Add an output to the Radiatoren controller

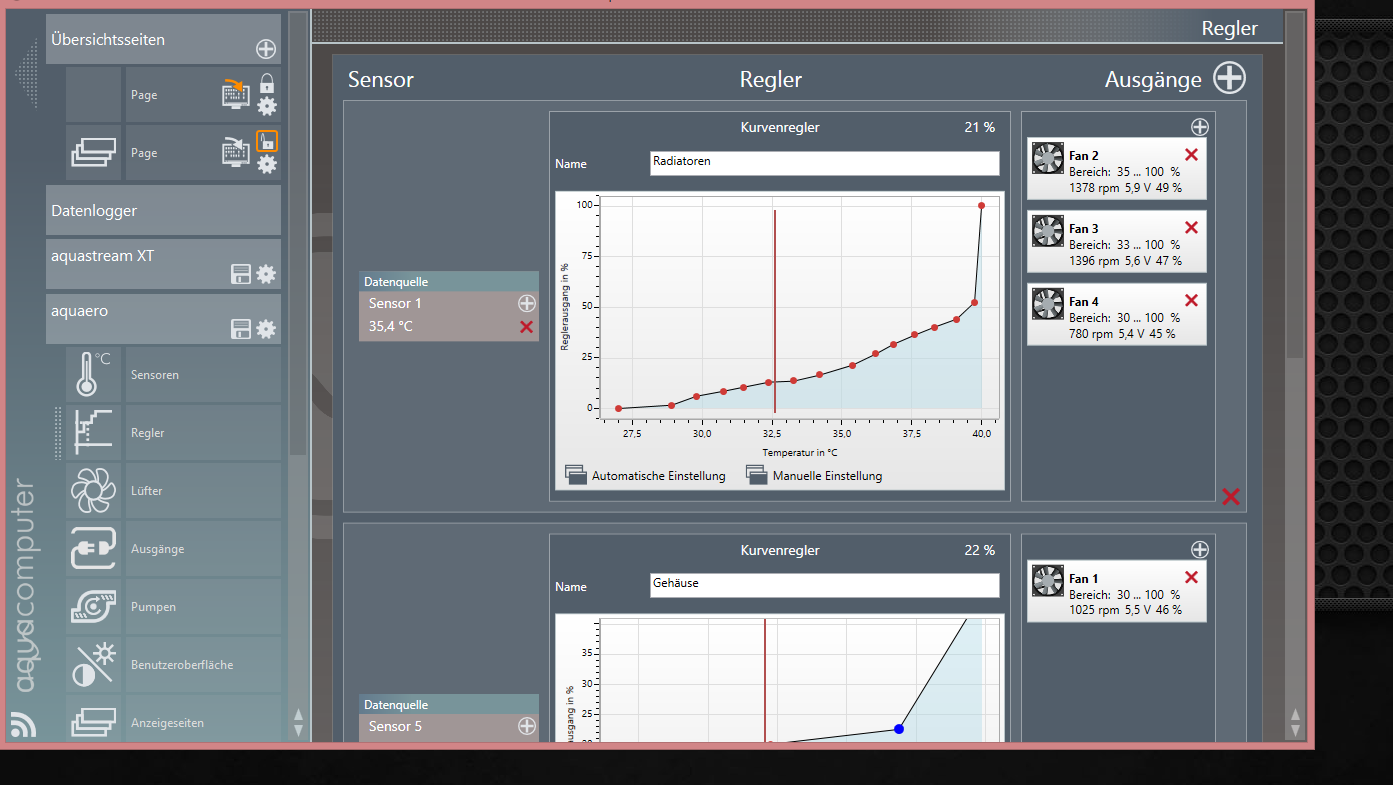1200,127
